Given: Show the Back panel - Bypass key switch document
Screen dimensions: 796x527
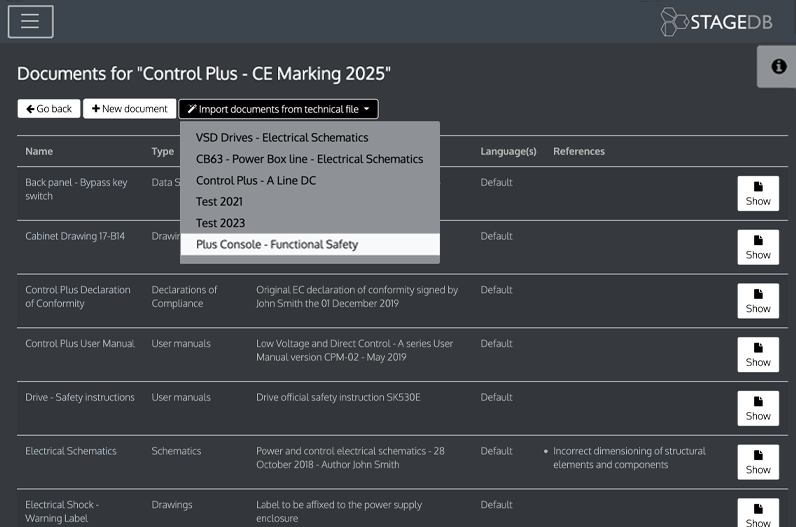Looking at the screenshot, I should click(x=757, y=193).
